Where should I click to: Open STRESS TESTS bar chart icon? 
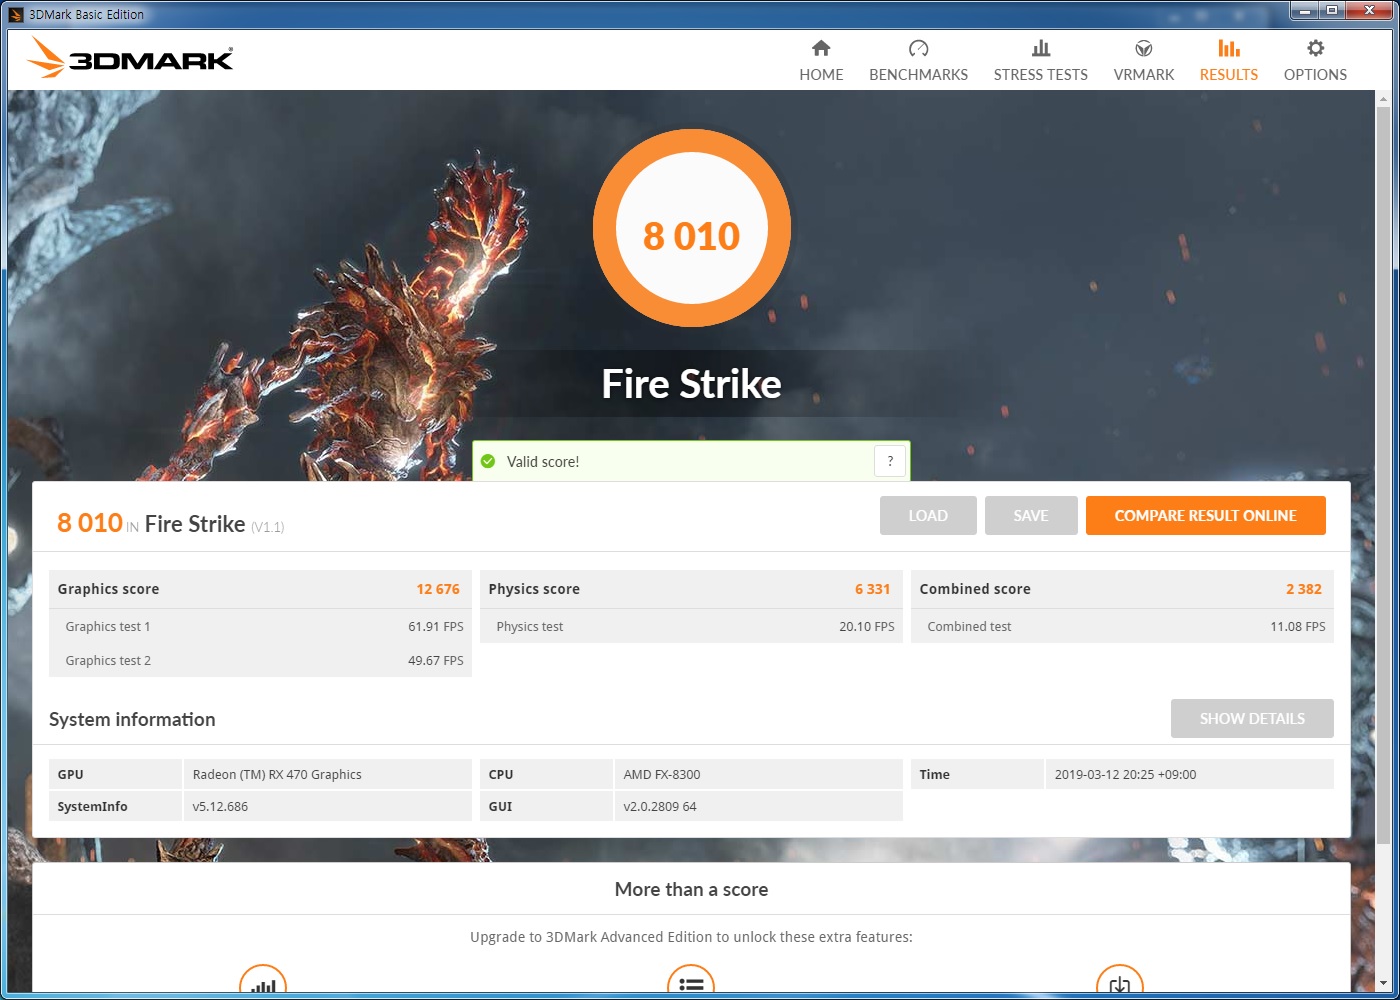(x=1041, y=48)
